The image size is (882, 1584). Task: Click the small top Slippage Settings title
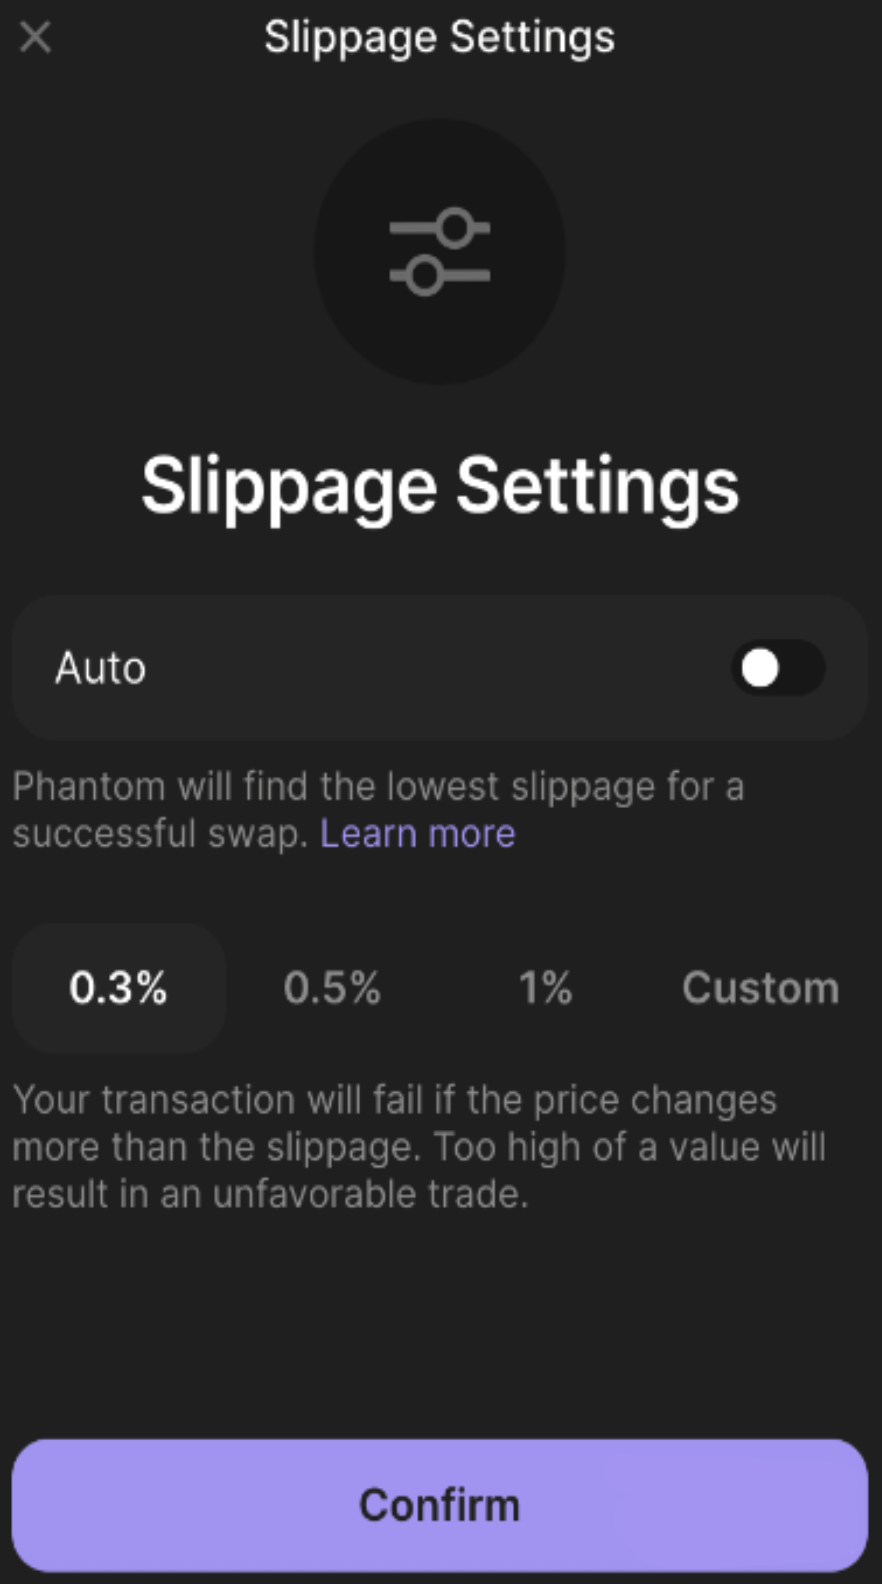tap(439, 38)
